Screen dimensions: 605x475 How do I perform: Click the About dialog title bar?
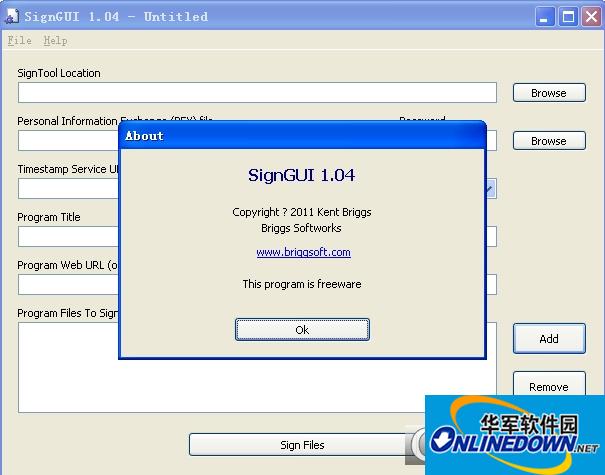[302, 136]
